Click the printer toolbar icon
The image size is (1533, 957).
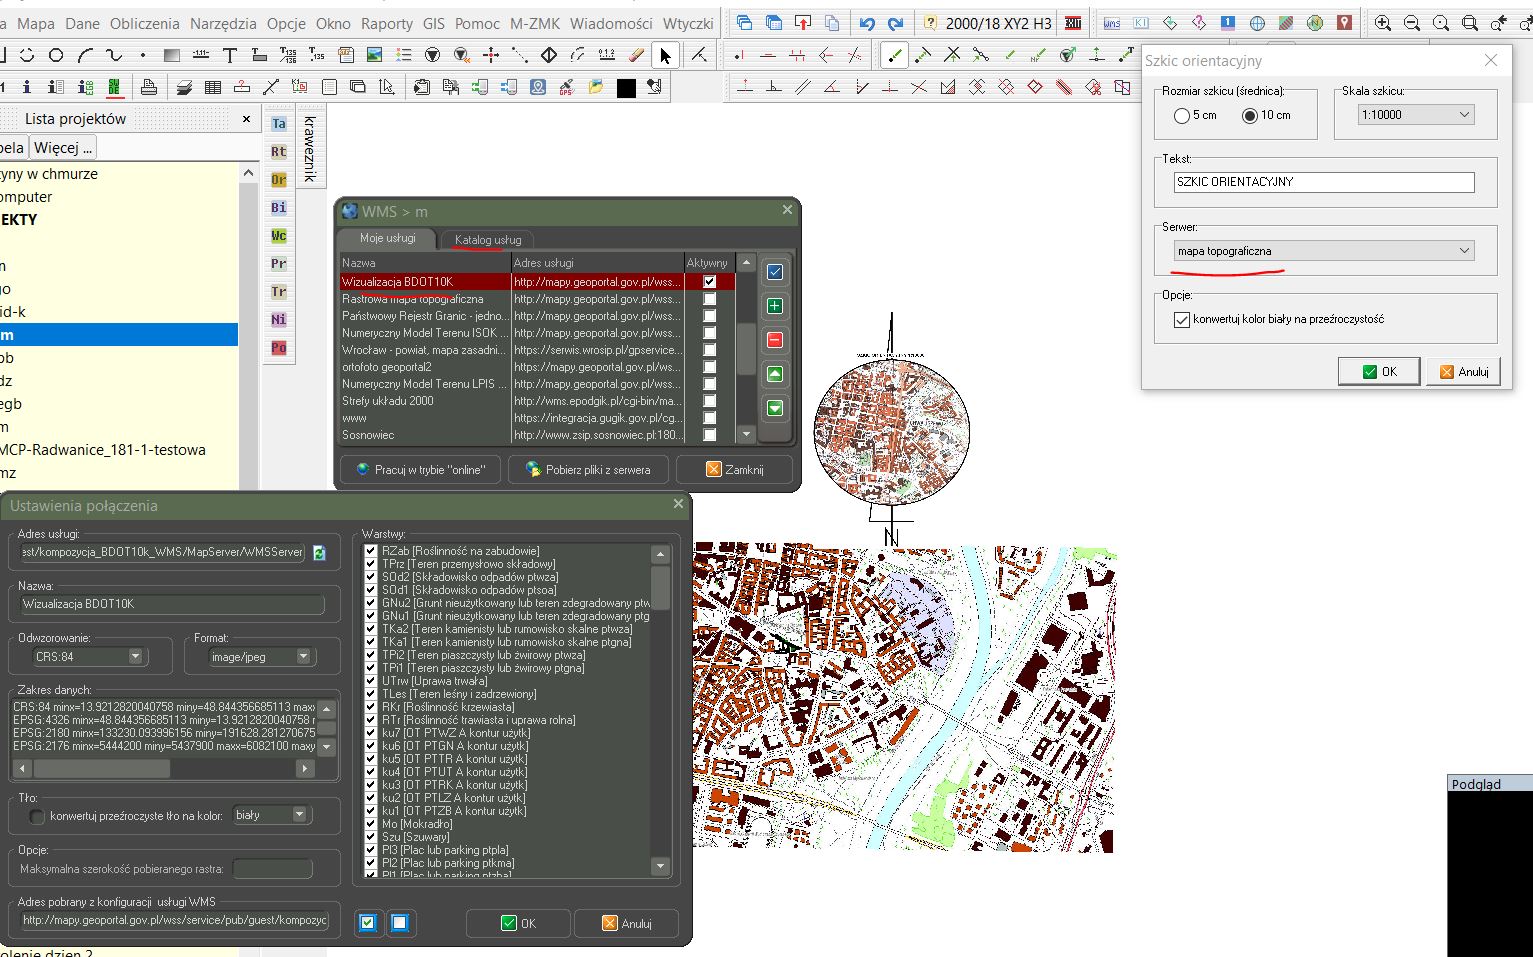tap(148, 87)
